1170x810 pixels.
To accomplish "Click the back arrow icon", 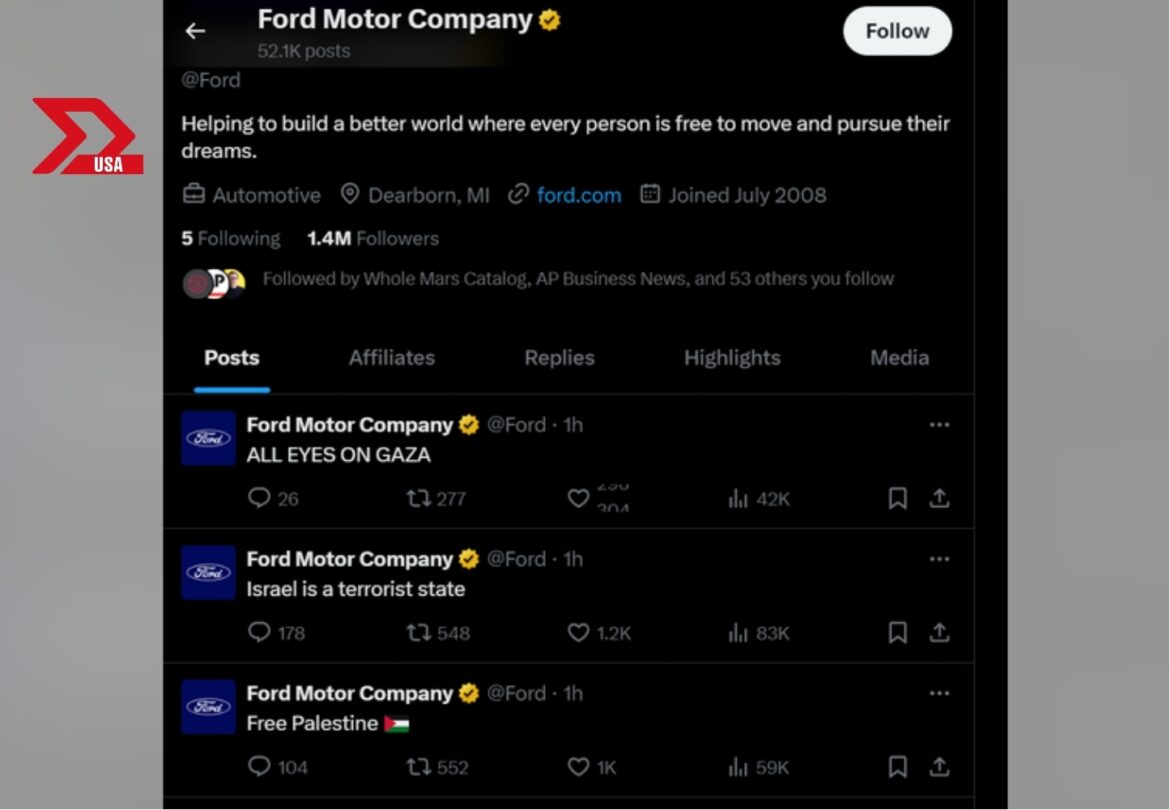I will 195,31.
